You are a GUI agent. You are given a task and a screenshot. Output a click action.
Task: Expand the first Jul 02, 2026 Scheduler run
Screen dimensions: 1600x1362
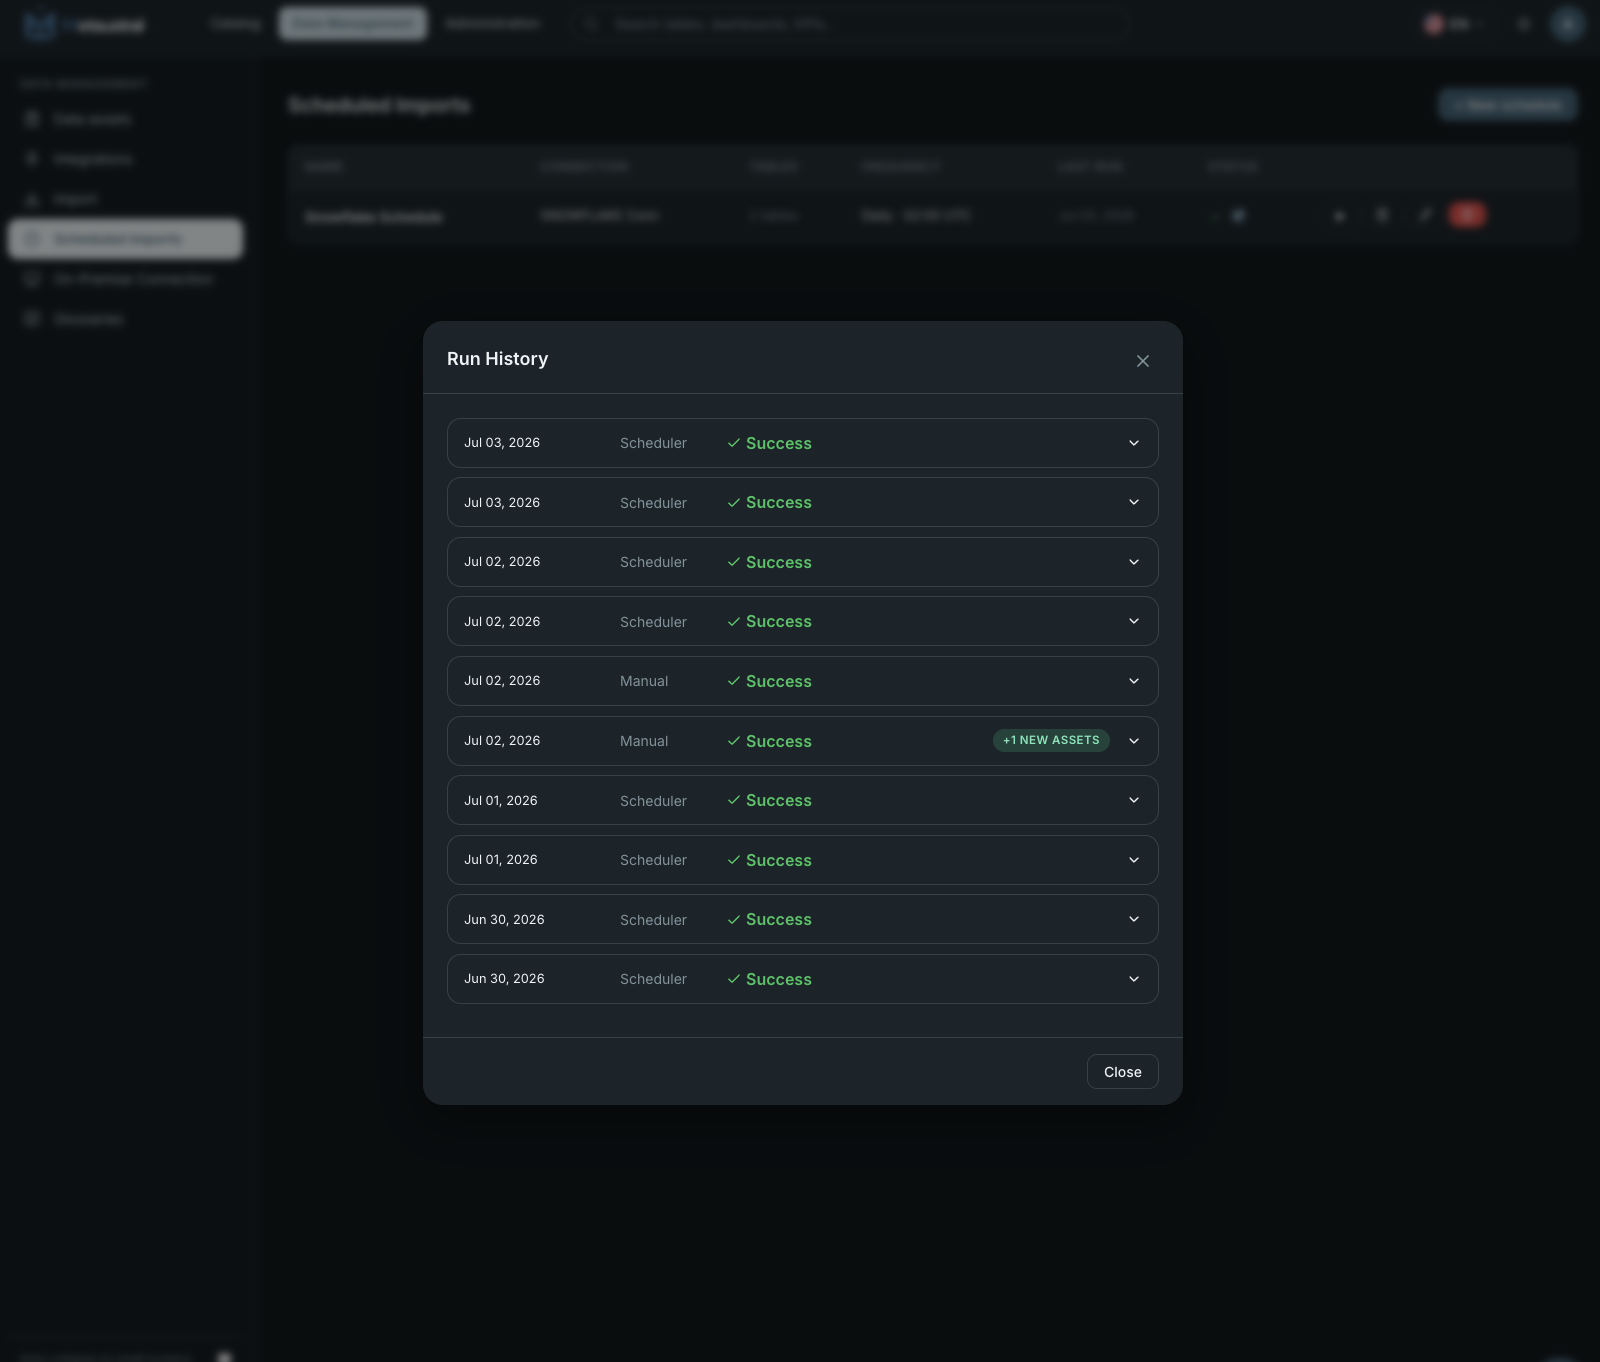(1134, 562)
